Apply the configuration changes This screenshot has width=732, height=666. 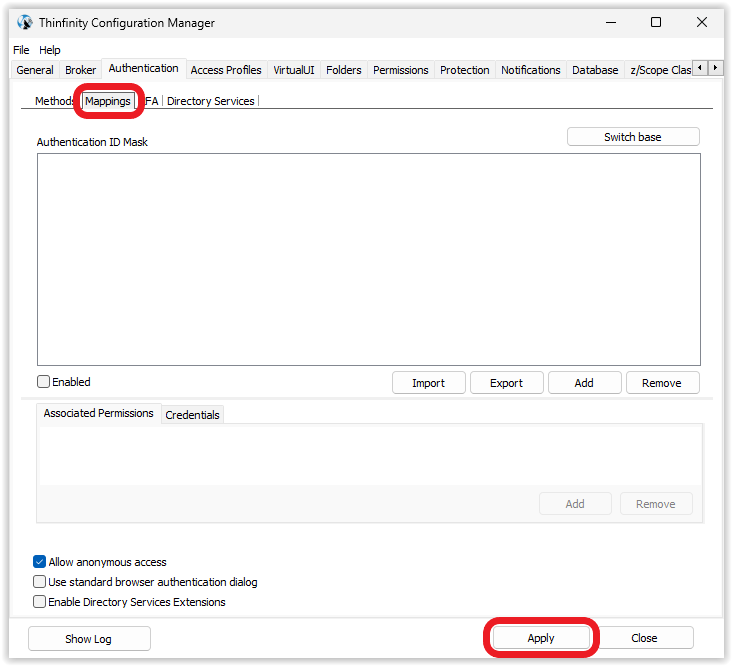tap(541, 638)
